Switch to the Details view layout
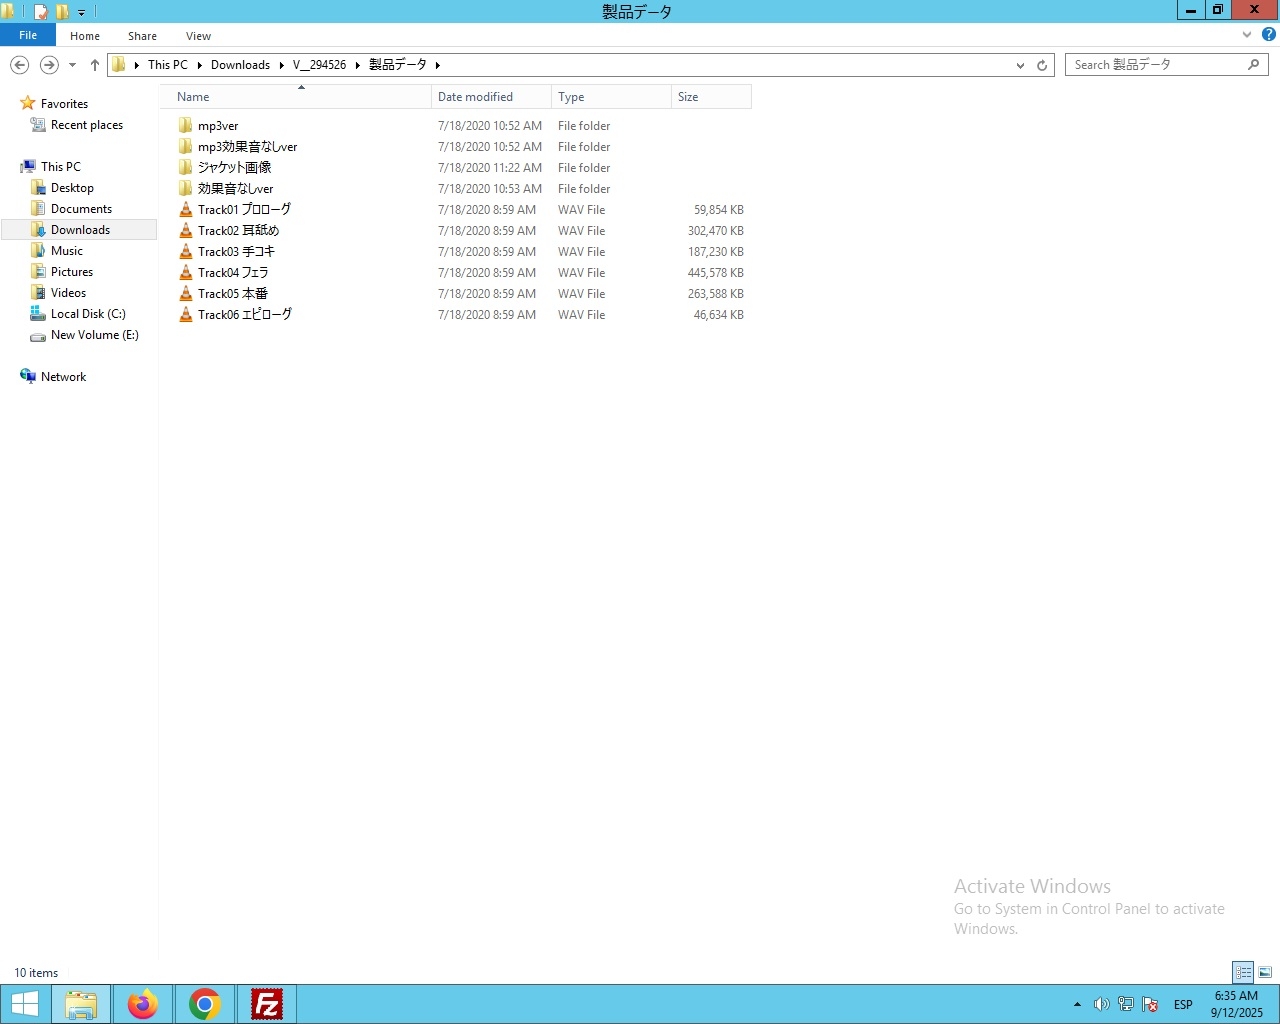This screenshot has height=1024, width=1280. [x=1243, y=972]
